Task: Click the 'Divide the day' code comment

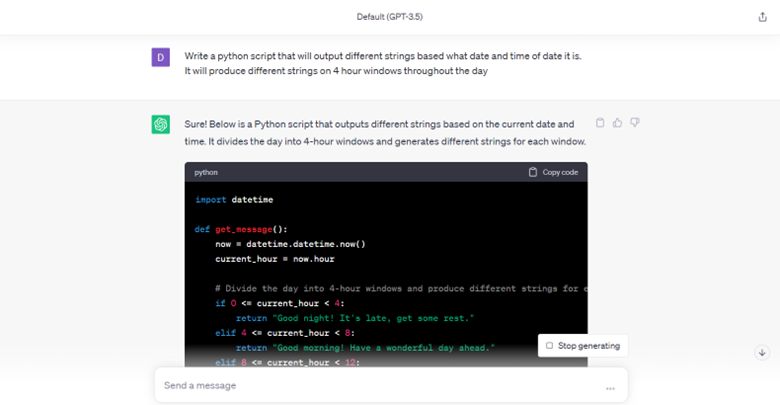Action: click(x=401, y=289)
